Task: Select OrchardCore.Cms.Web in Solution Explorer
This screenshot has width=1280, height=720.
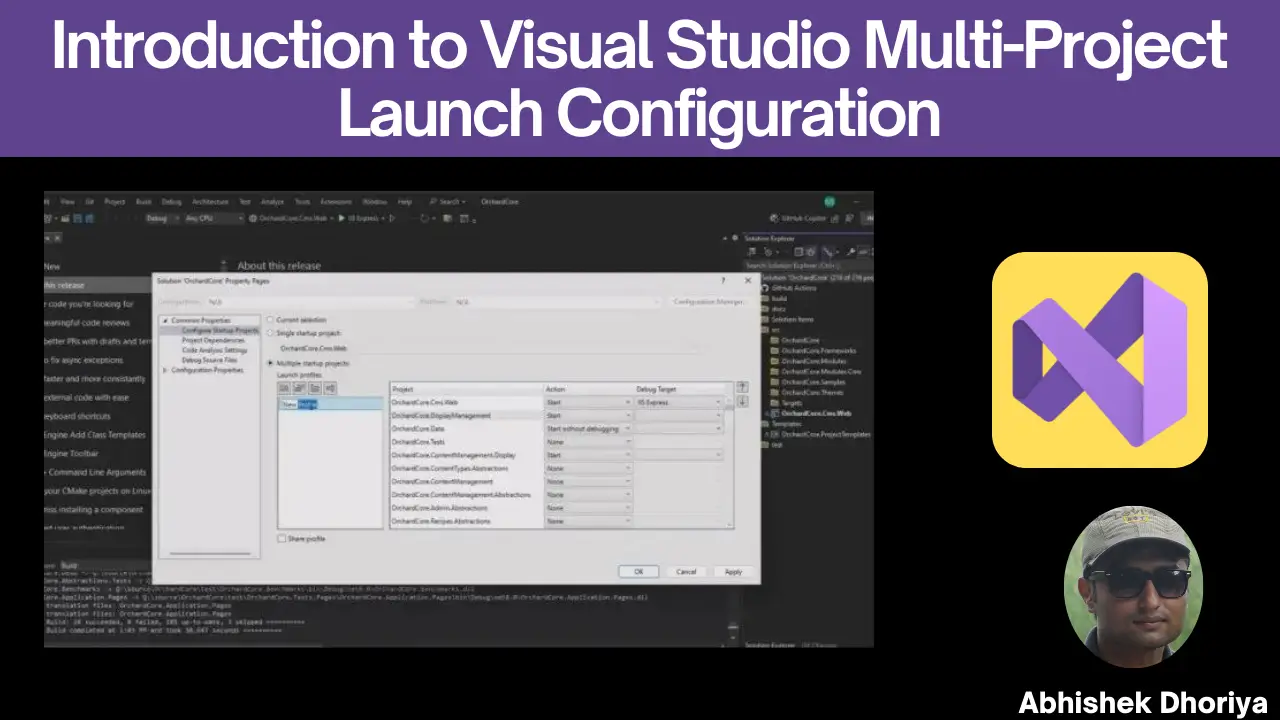Action: point(816,413)
